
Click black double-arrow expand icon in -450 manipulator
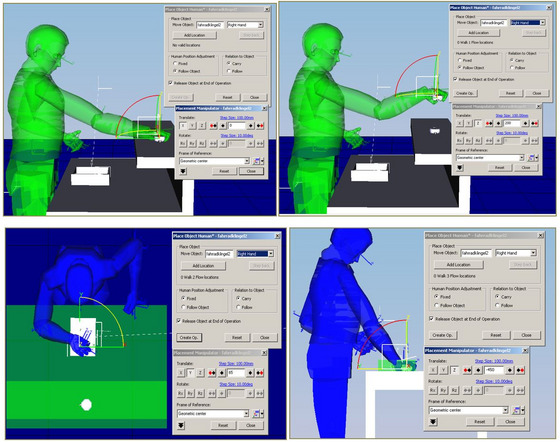(433, 422)
